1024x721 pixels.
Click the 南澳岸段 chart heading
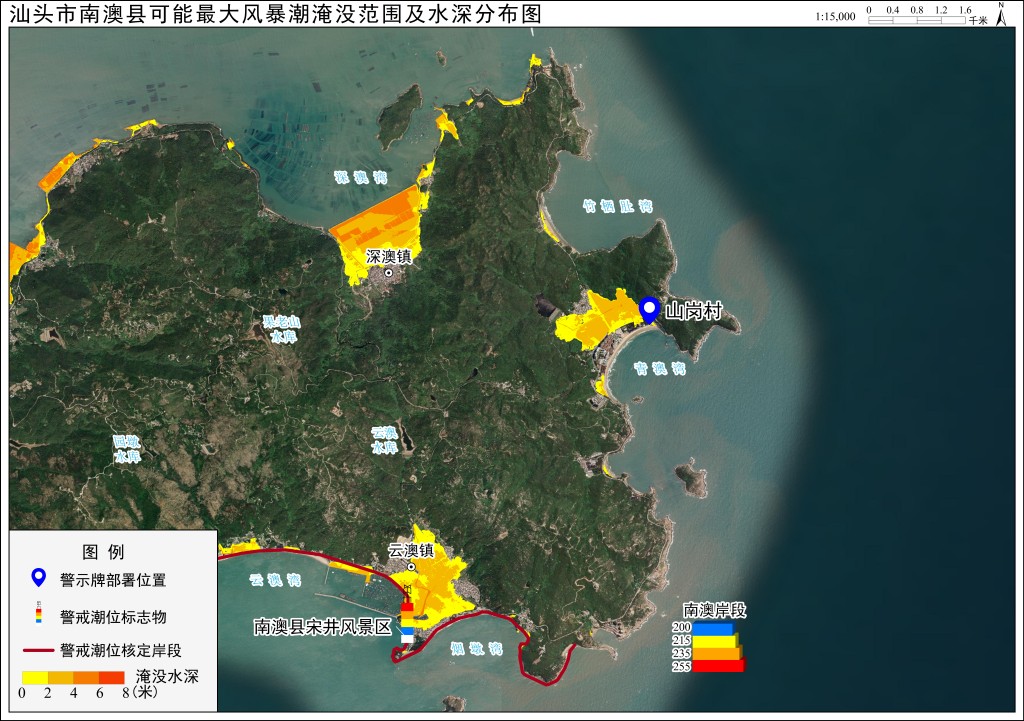tap(714, 610)
